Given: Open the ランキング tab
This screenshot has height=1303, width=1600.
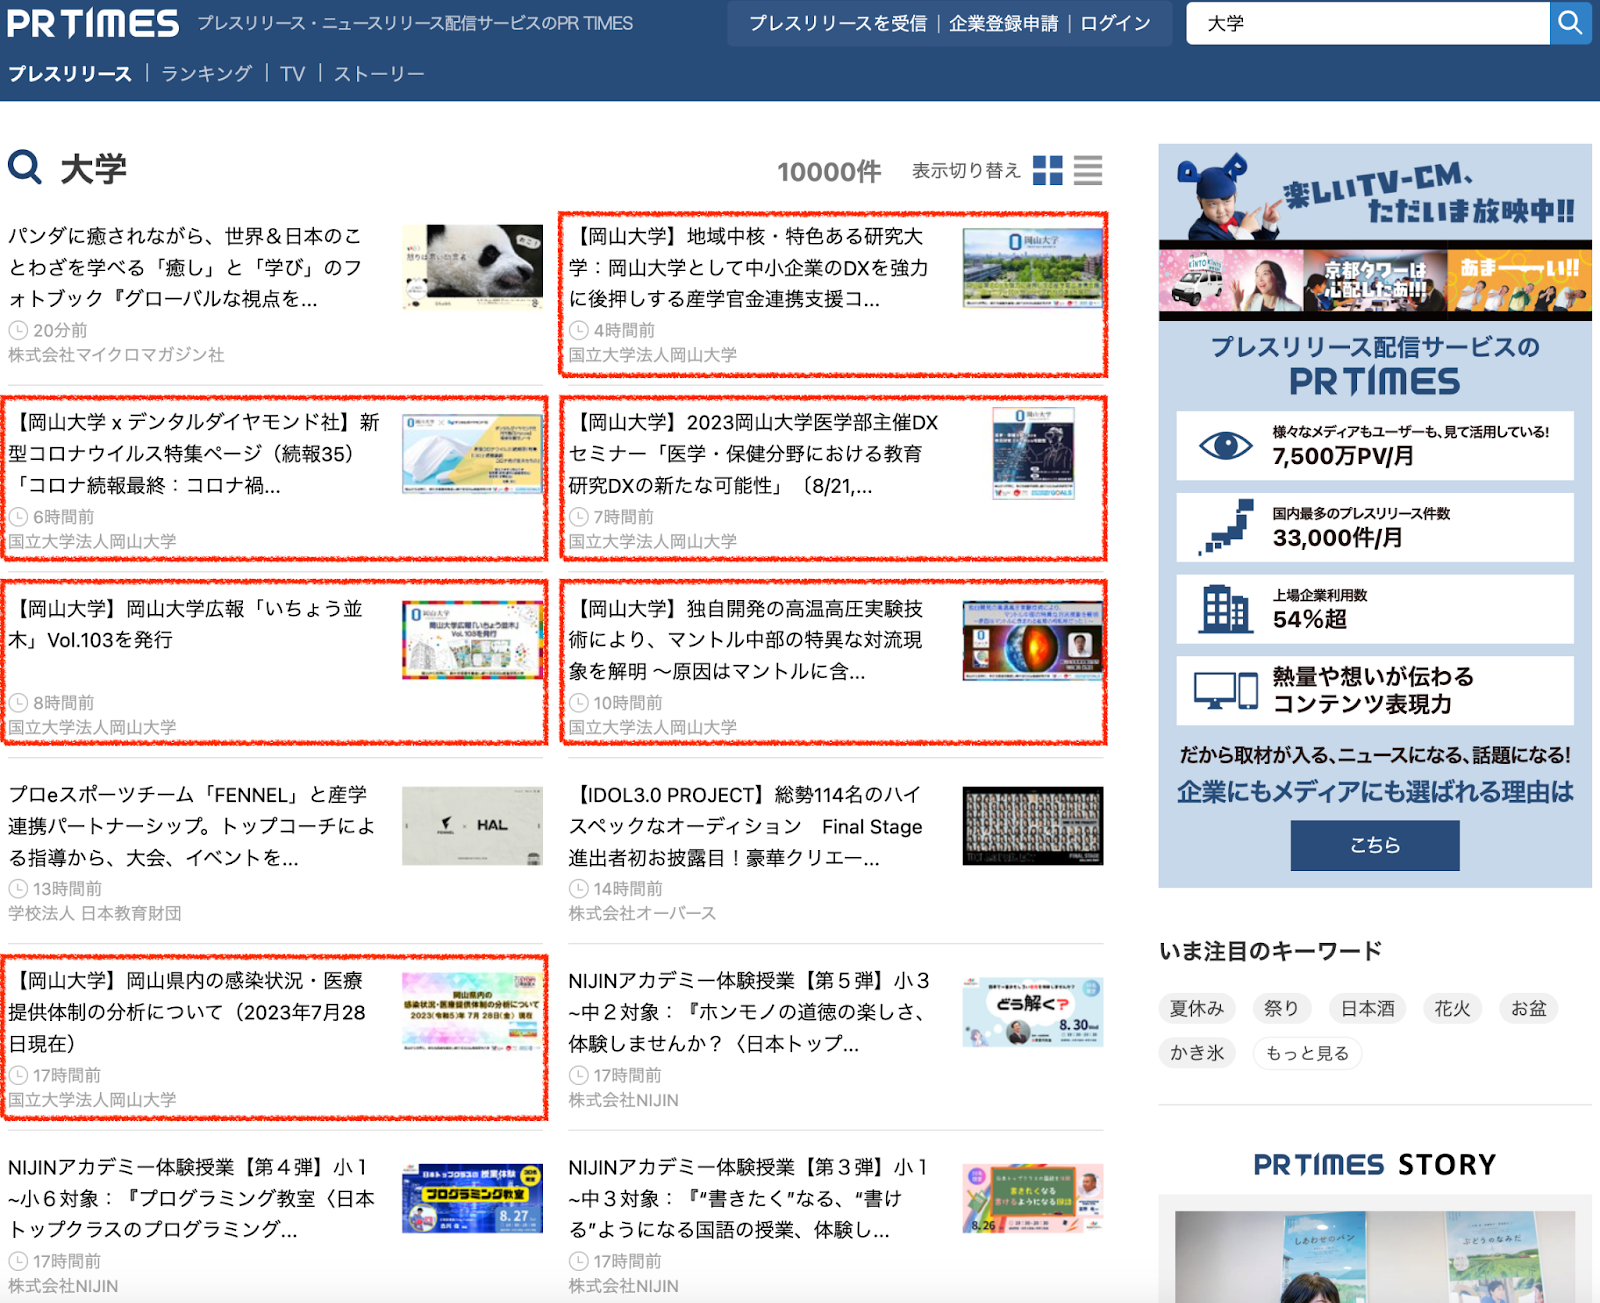Looking at the screenshot, I should tap(207, 74).
